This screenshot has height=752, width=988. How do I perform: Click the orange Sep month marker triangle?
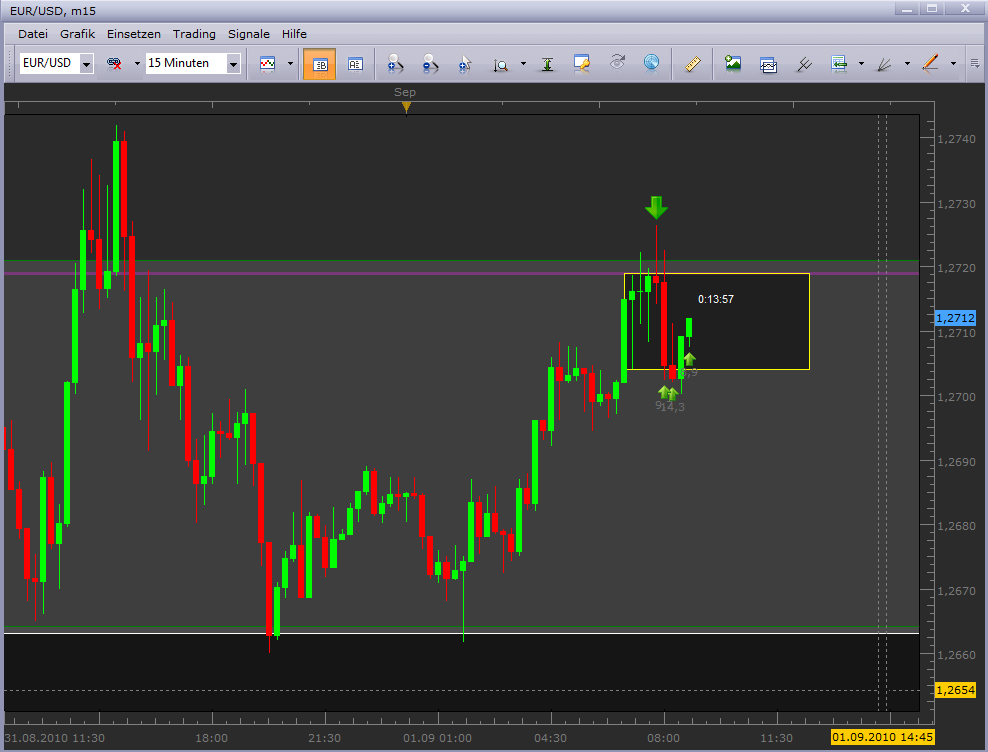click(x=406, y=108)
